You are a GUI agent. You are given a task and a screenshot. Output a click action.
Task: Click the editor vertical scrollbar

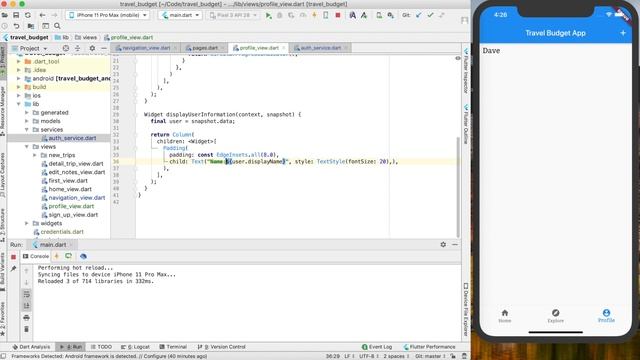pos(458,188)
